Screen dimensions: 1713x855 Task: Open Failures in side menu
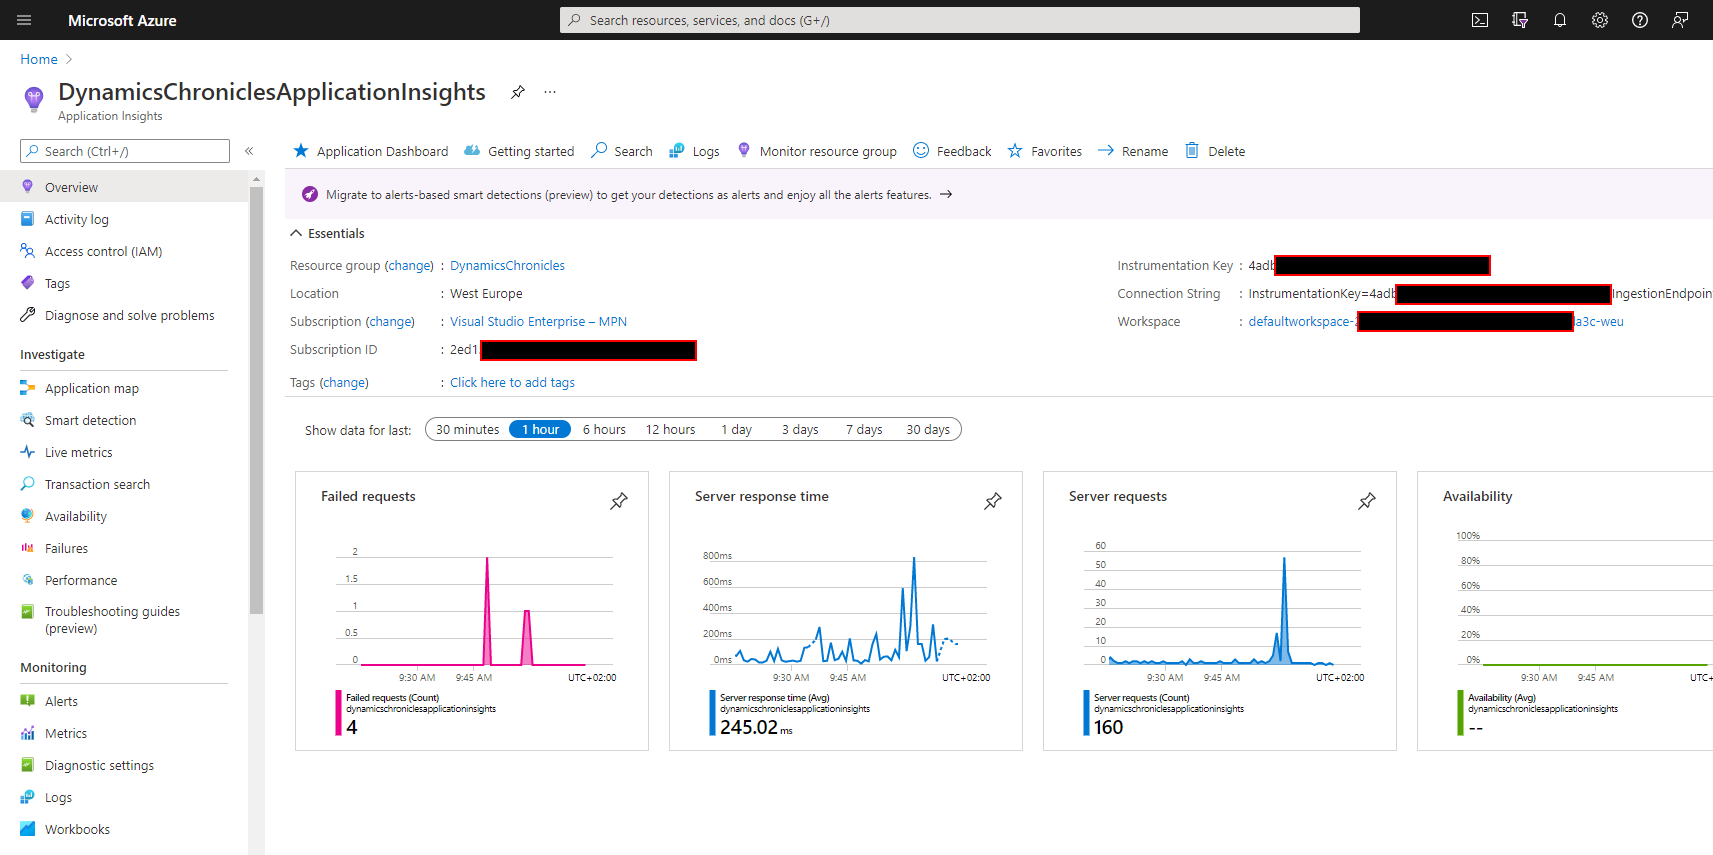(x=124, y=548)
